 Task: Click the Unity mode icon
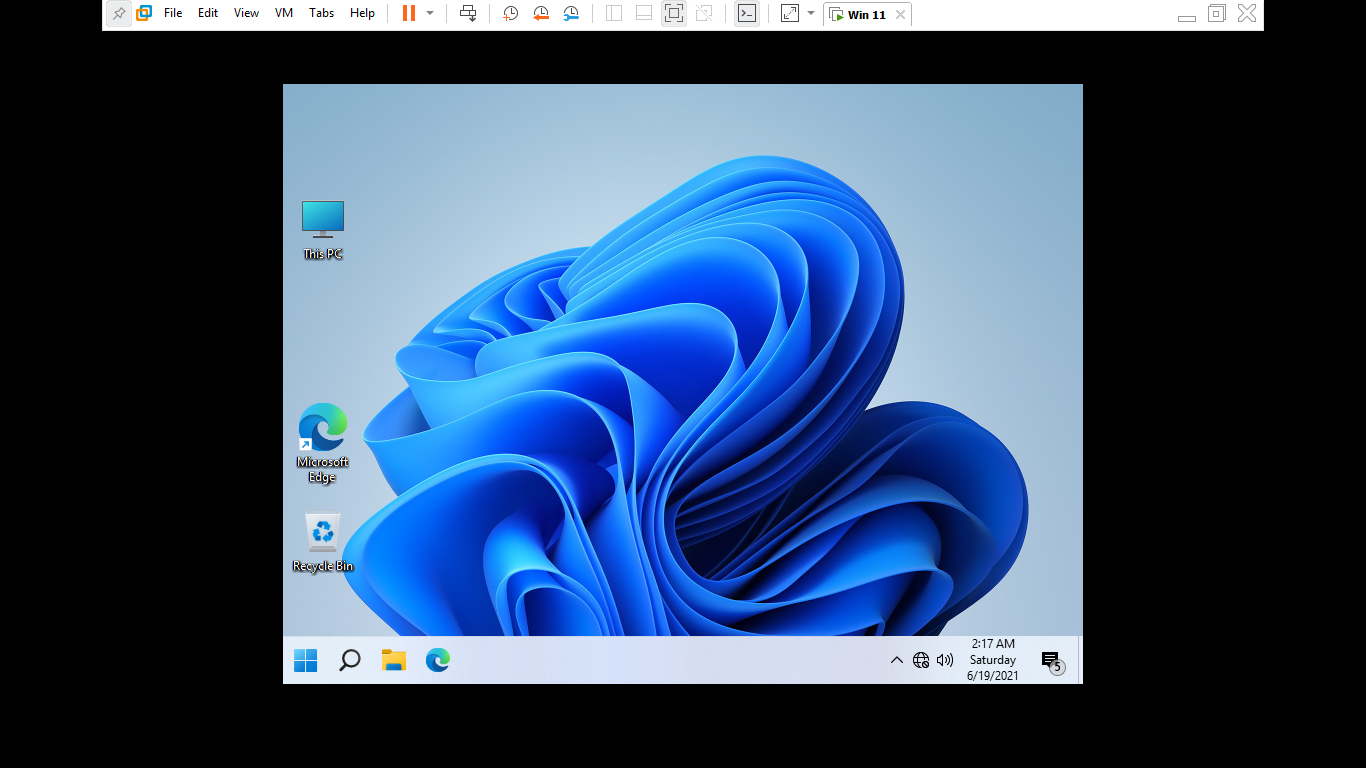(704, 14)
